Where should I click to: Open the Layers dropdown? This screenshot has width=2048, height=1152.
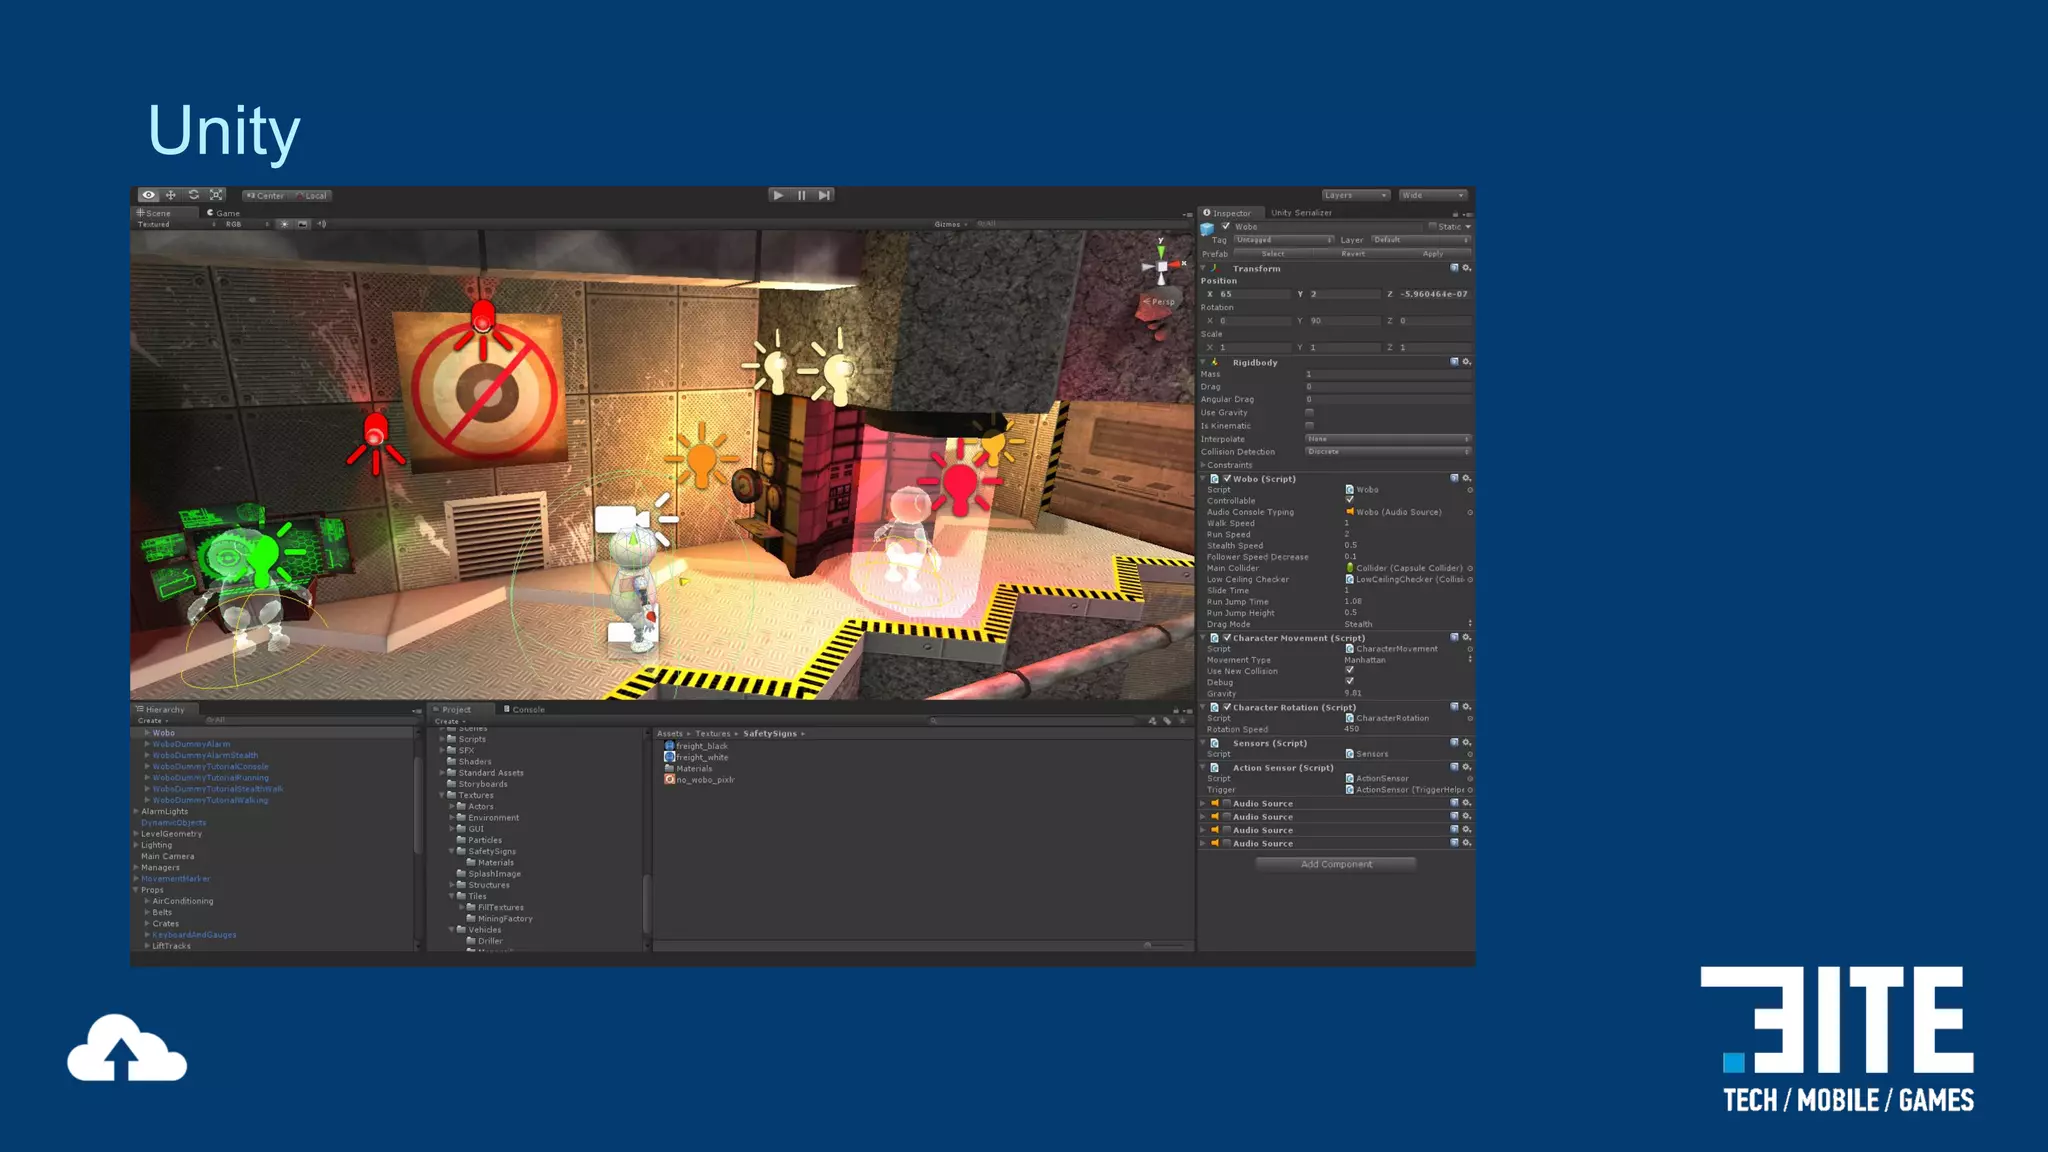(x=1355, y=195)
